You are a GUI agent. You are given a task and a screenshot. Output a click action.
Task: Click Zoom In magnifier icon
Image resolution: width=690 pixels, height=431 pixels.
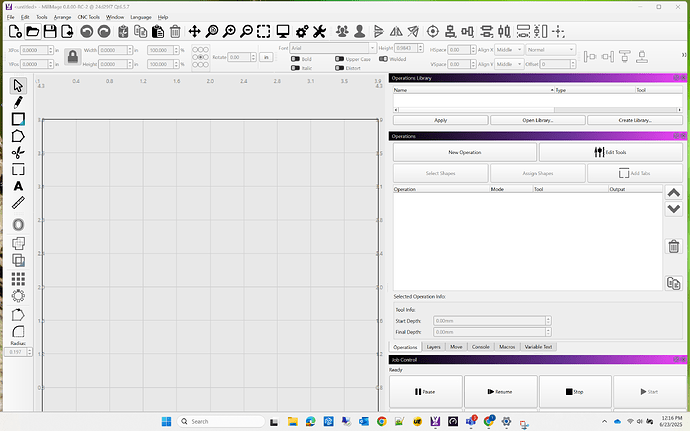pyautogui.click(x=229, y=31)
